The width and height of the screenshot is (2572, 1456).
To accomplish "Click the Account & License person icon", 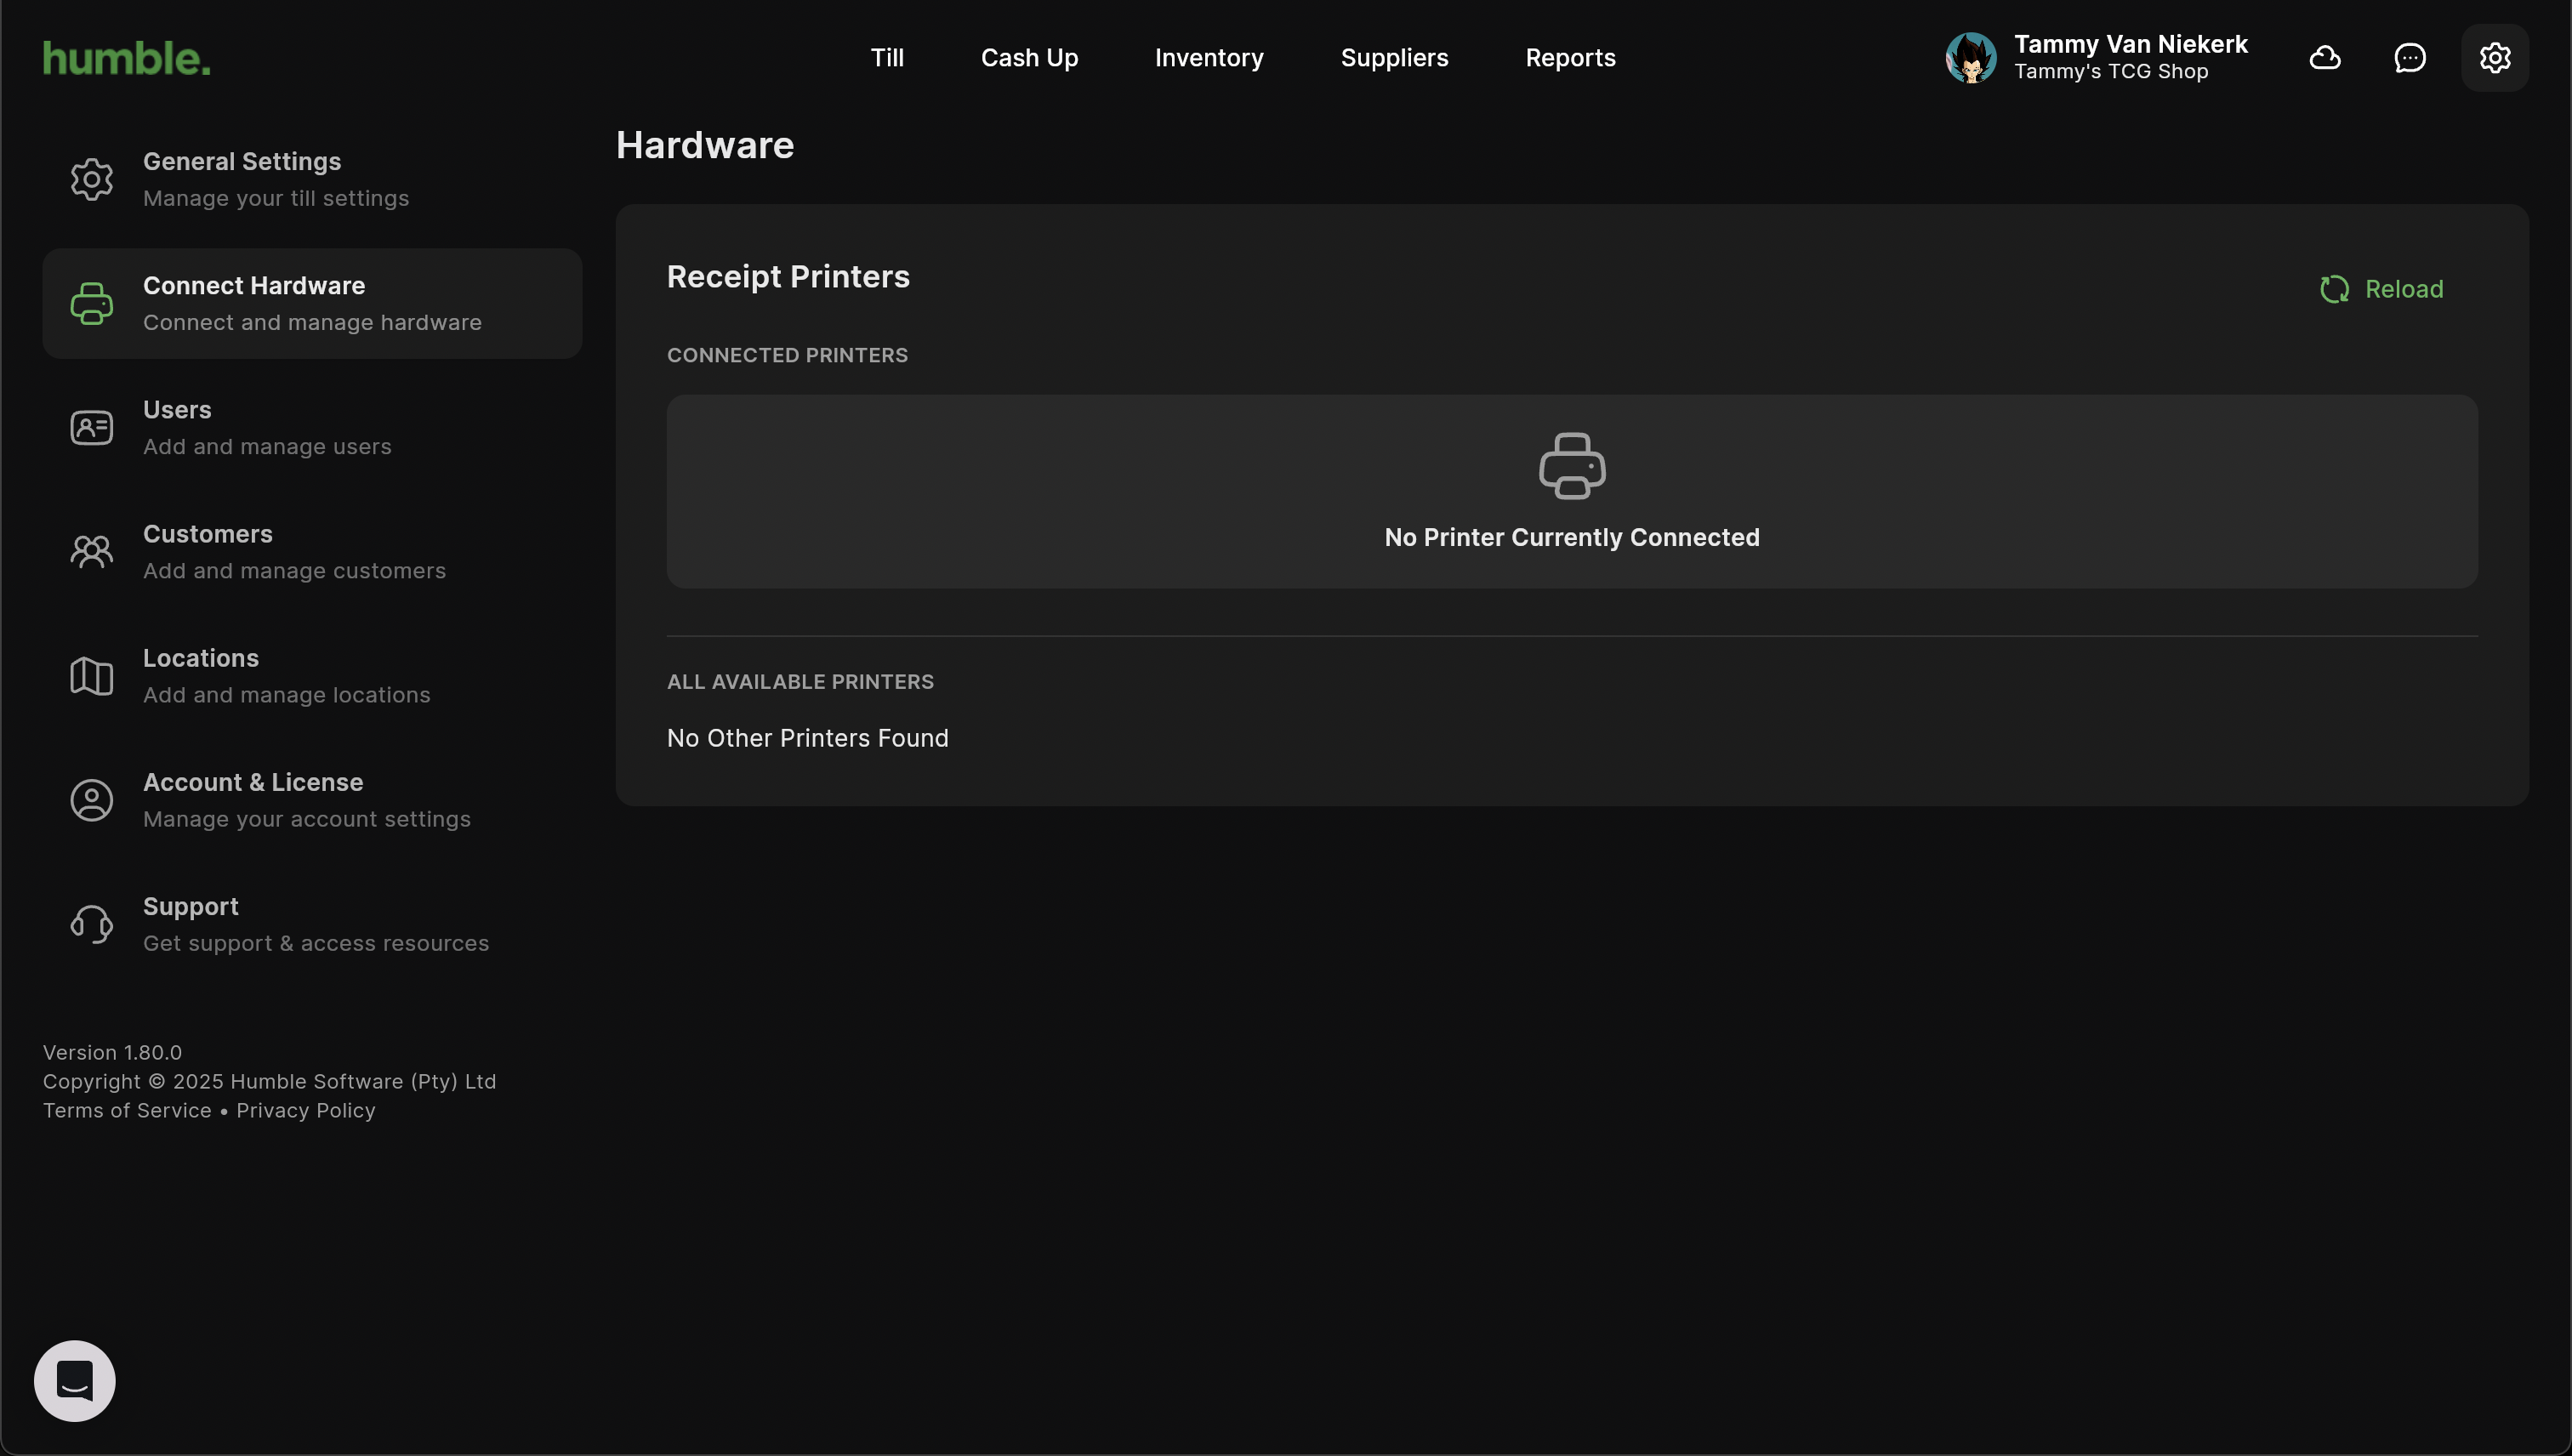I will 92,800.
